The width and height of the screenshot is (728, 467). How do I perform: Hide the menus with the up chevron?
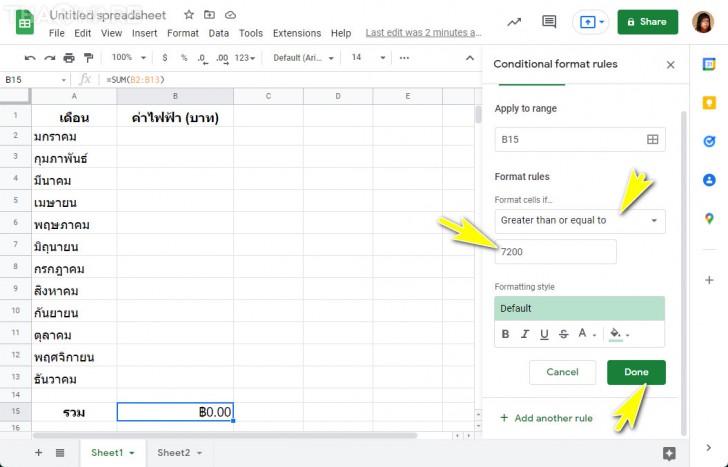470,58
